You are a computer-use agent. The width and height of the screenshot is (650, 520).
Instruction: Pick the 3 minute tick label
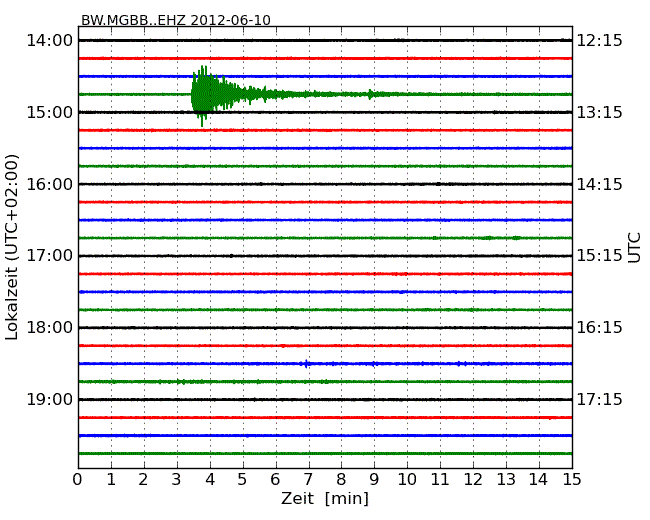pos(177,480)
